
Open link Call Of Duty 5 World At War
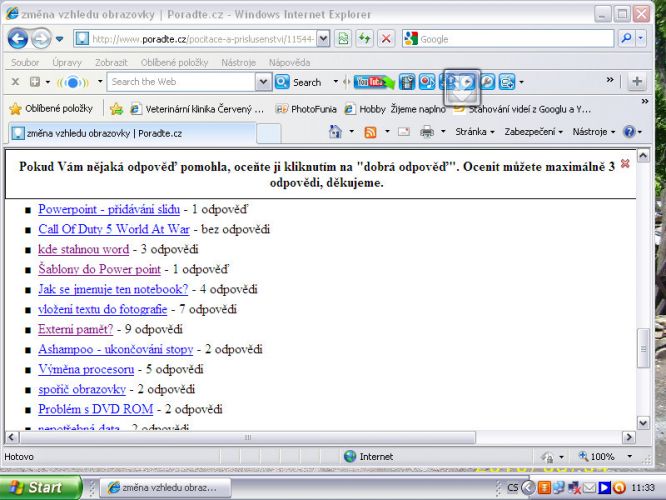click(x=114, y=229)
